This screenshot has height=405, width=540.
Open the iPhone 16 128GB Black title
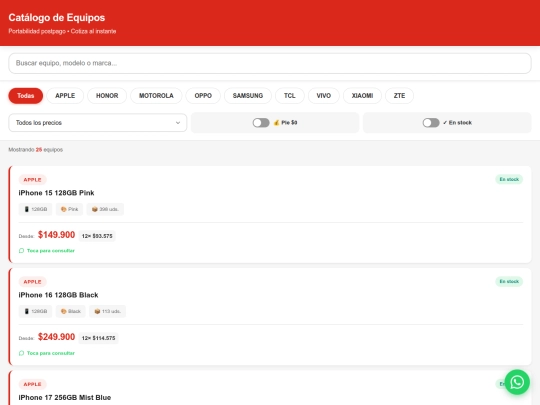click(59, 295)
